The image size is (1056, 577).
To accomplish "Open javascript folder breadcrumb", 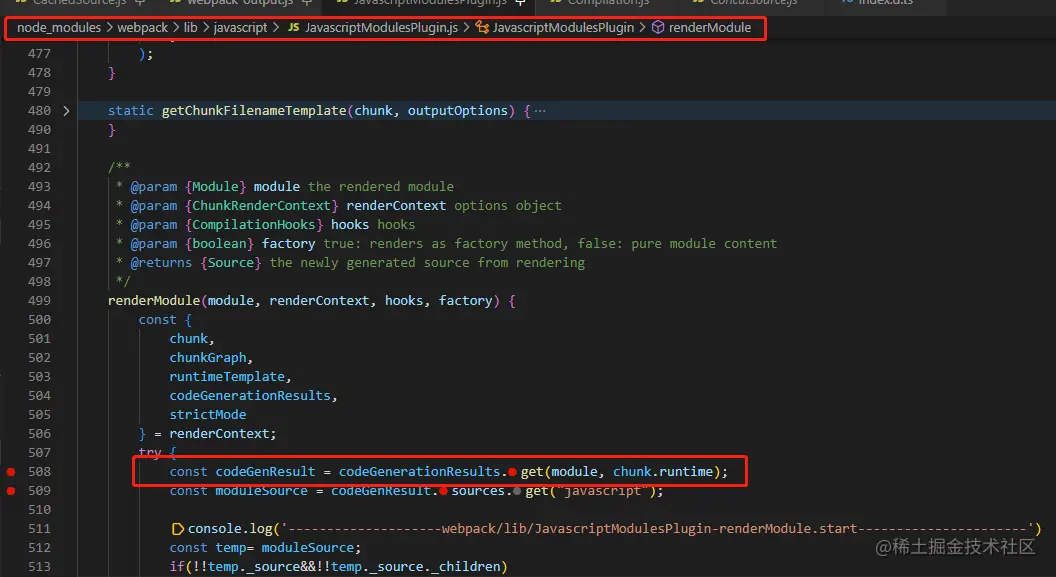I will (240, 28).
